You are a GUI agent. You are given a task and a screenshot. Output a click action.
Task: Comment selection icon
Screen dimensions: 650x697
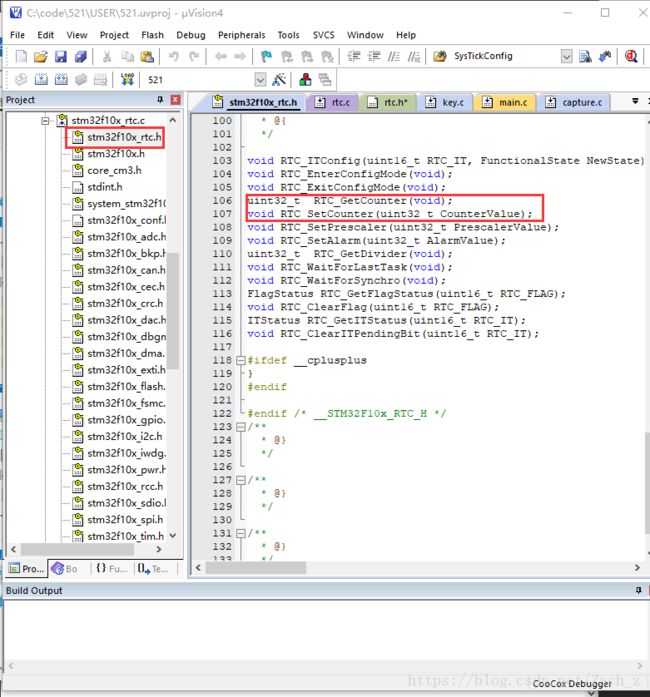[x=394, y=56]
